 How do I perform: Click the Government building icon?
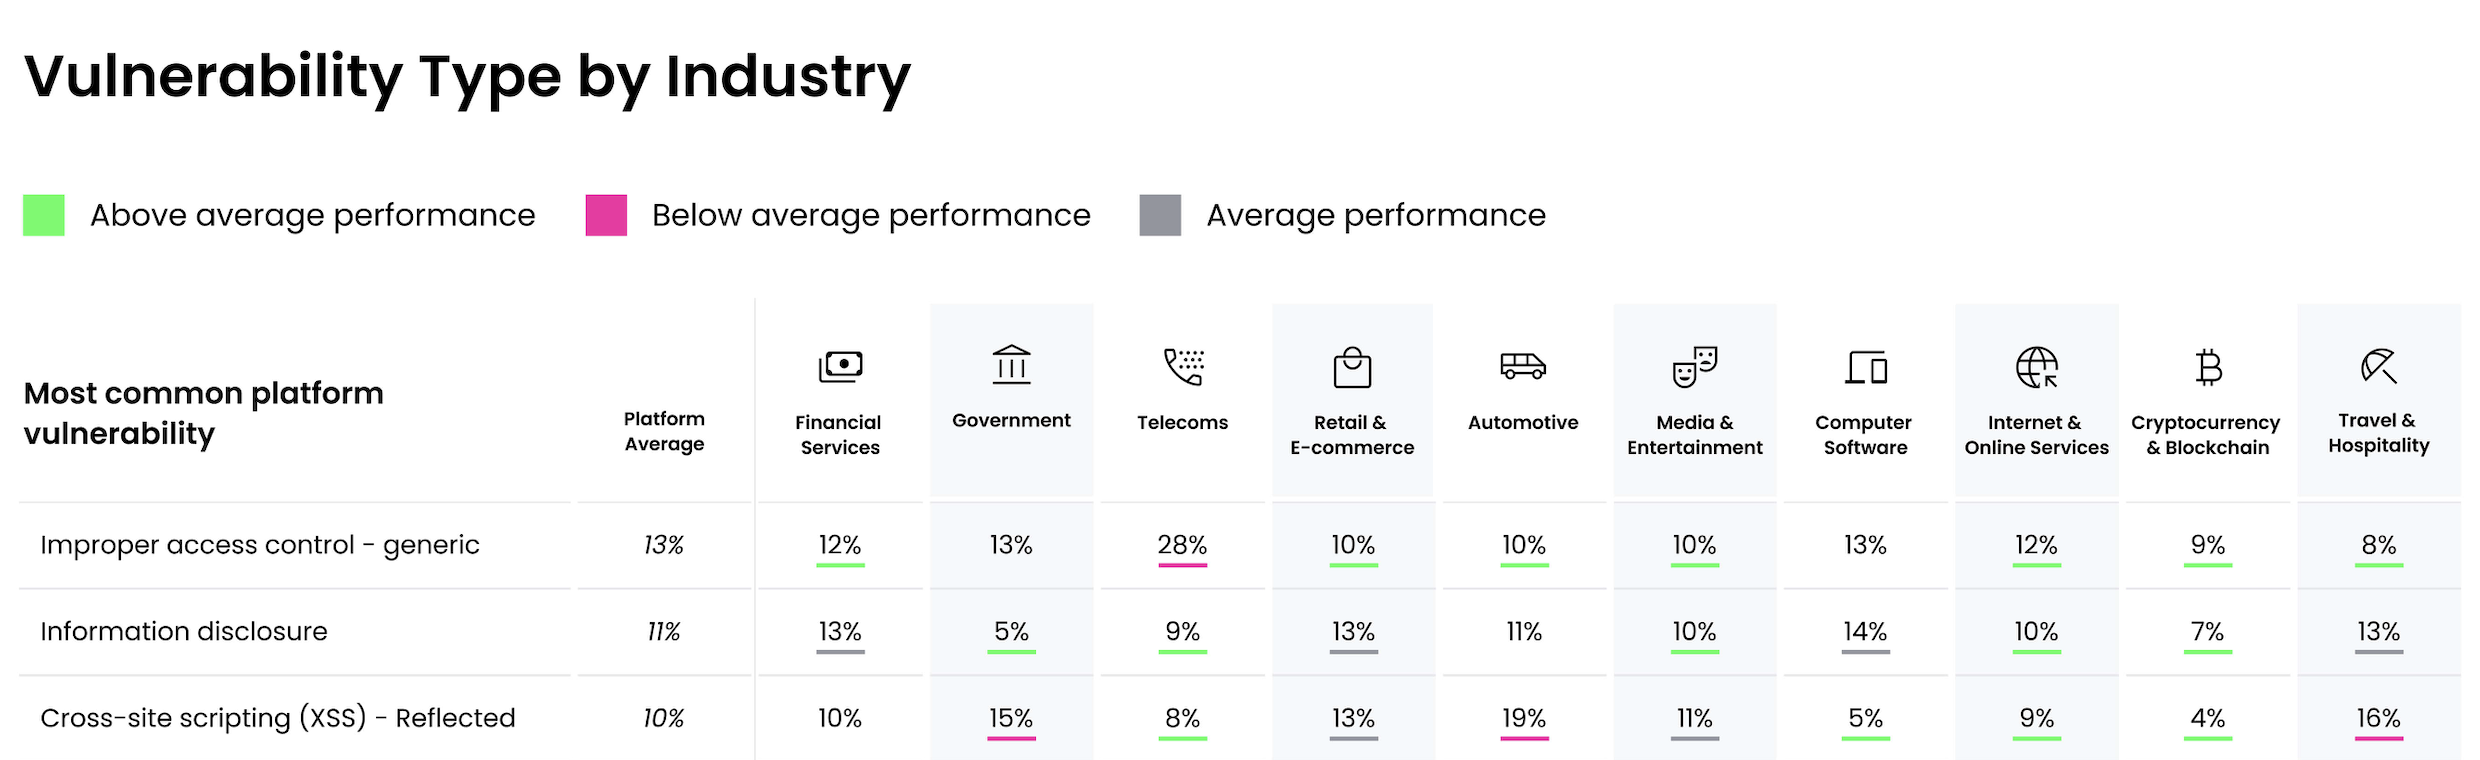(x=1011, y=365)
